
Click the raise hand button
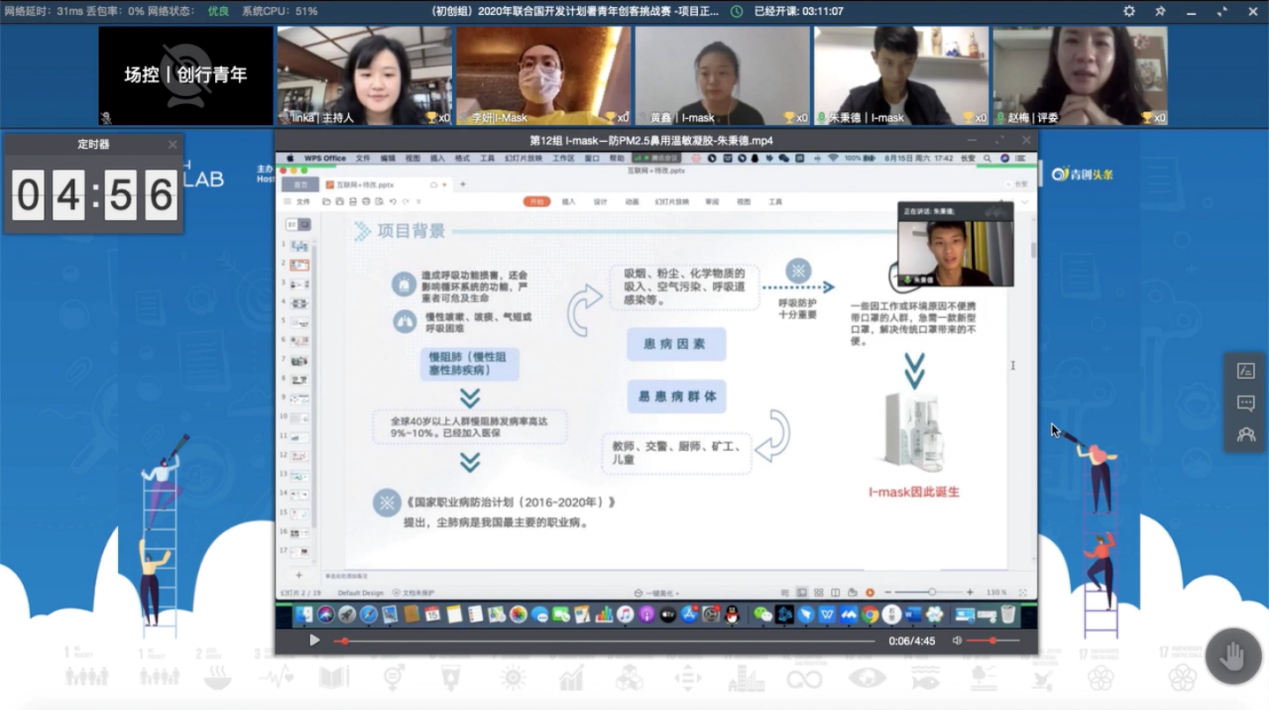point(1232,656)
